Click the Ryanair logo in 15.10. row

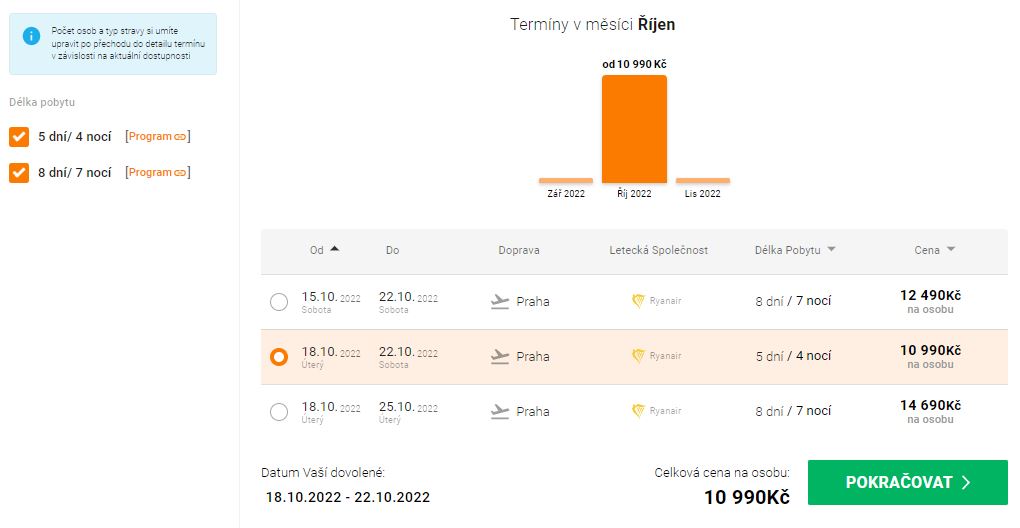click(x=638, y=301)
